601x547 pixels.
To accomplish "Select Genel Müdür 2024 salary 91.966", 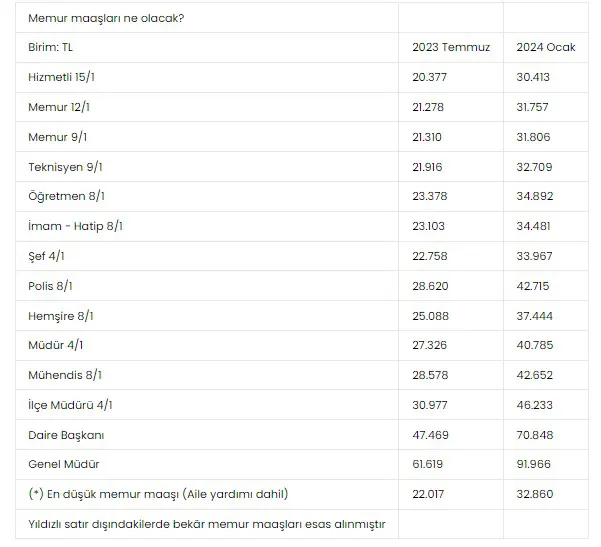I will pos(534,464).
